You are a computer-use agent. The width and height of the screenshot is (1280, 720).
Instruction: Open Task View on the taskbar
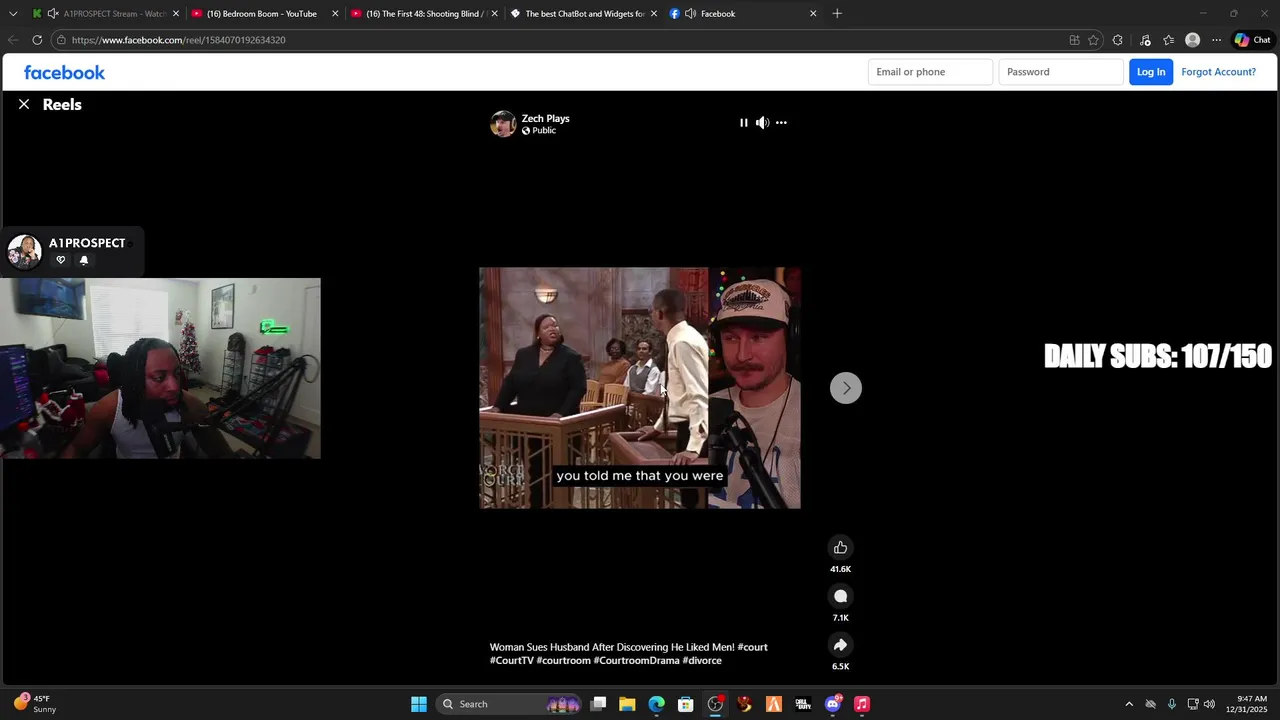point(598,704)
